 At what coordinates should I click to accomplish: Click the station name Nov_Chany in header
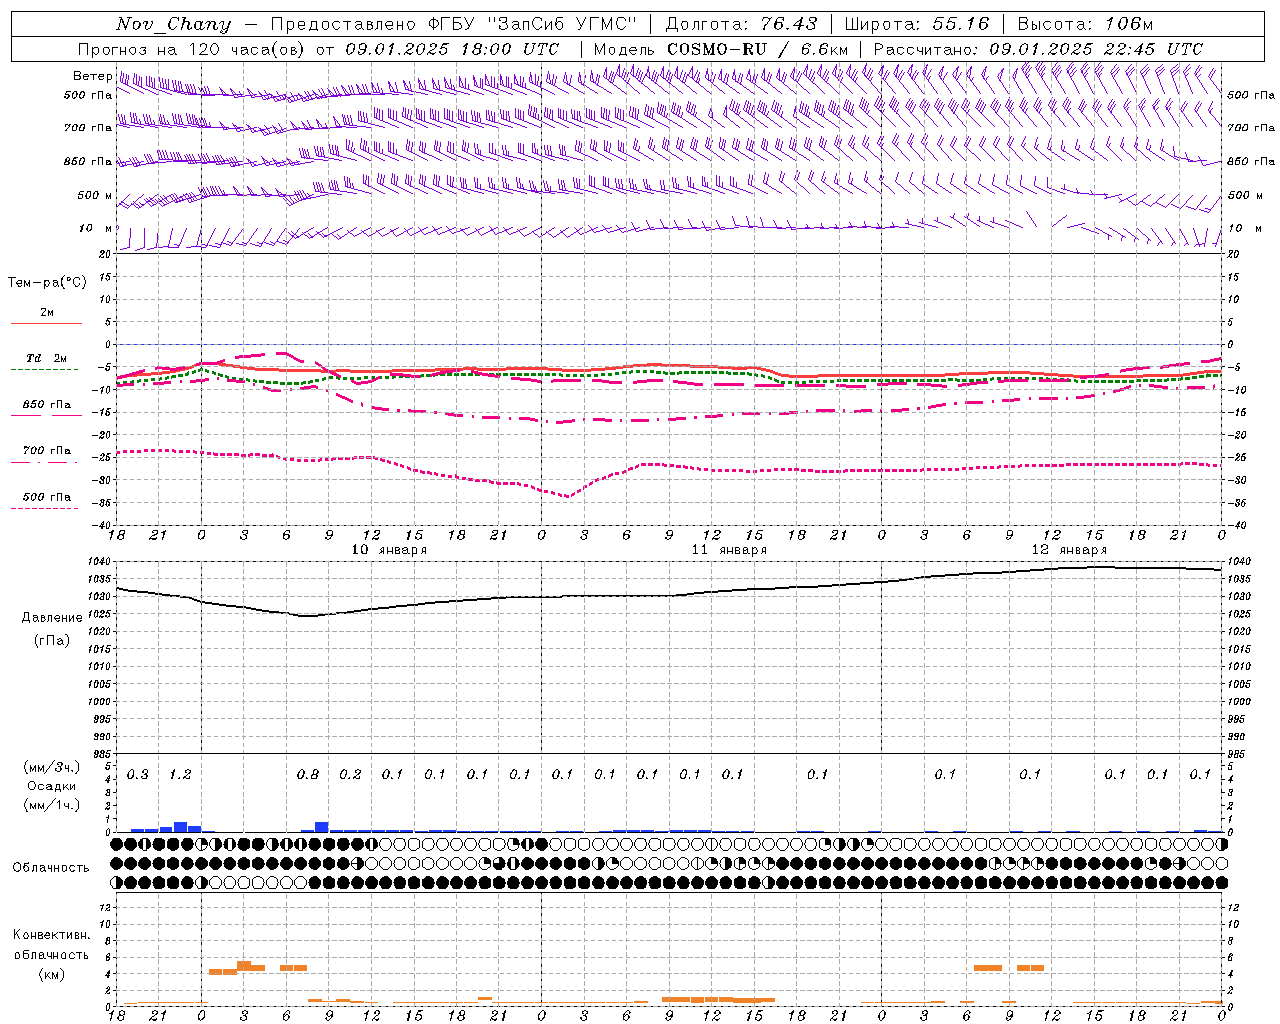174,24
